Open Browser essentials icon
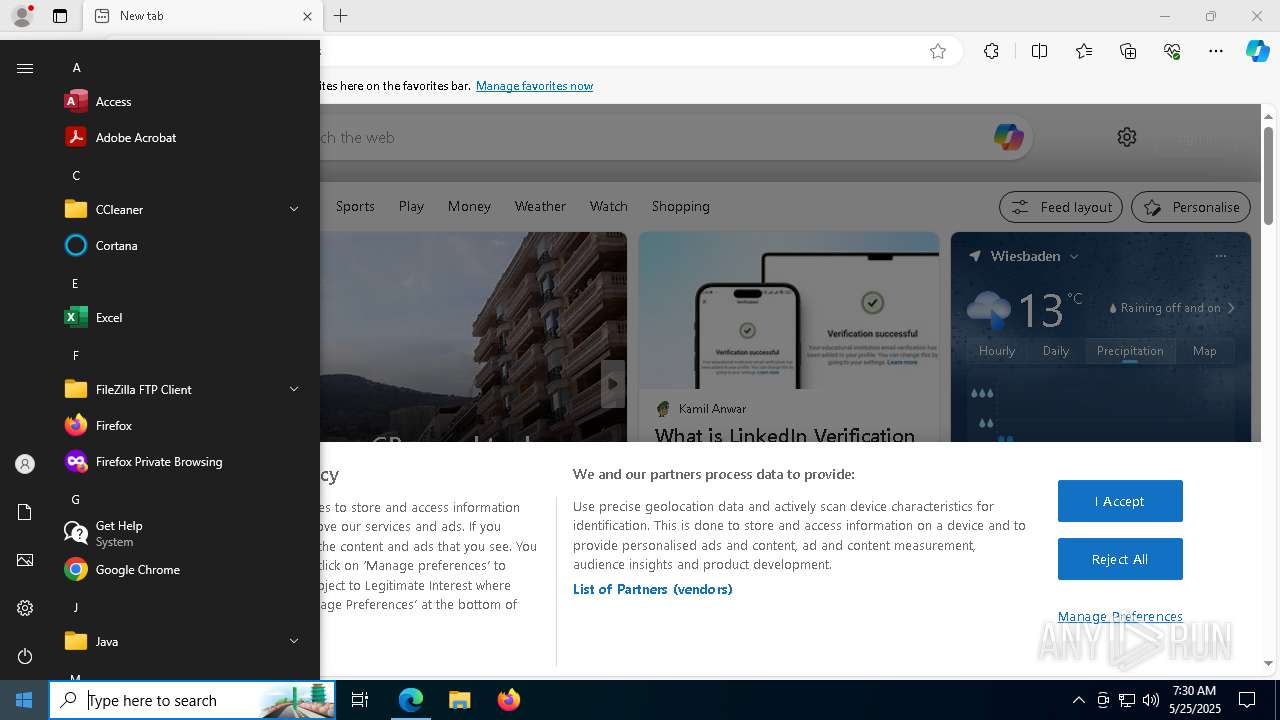The height and width of the screenshot is (720, 1280). (x=1172, y=51)
